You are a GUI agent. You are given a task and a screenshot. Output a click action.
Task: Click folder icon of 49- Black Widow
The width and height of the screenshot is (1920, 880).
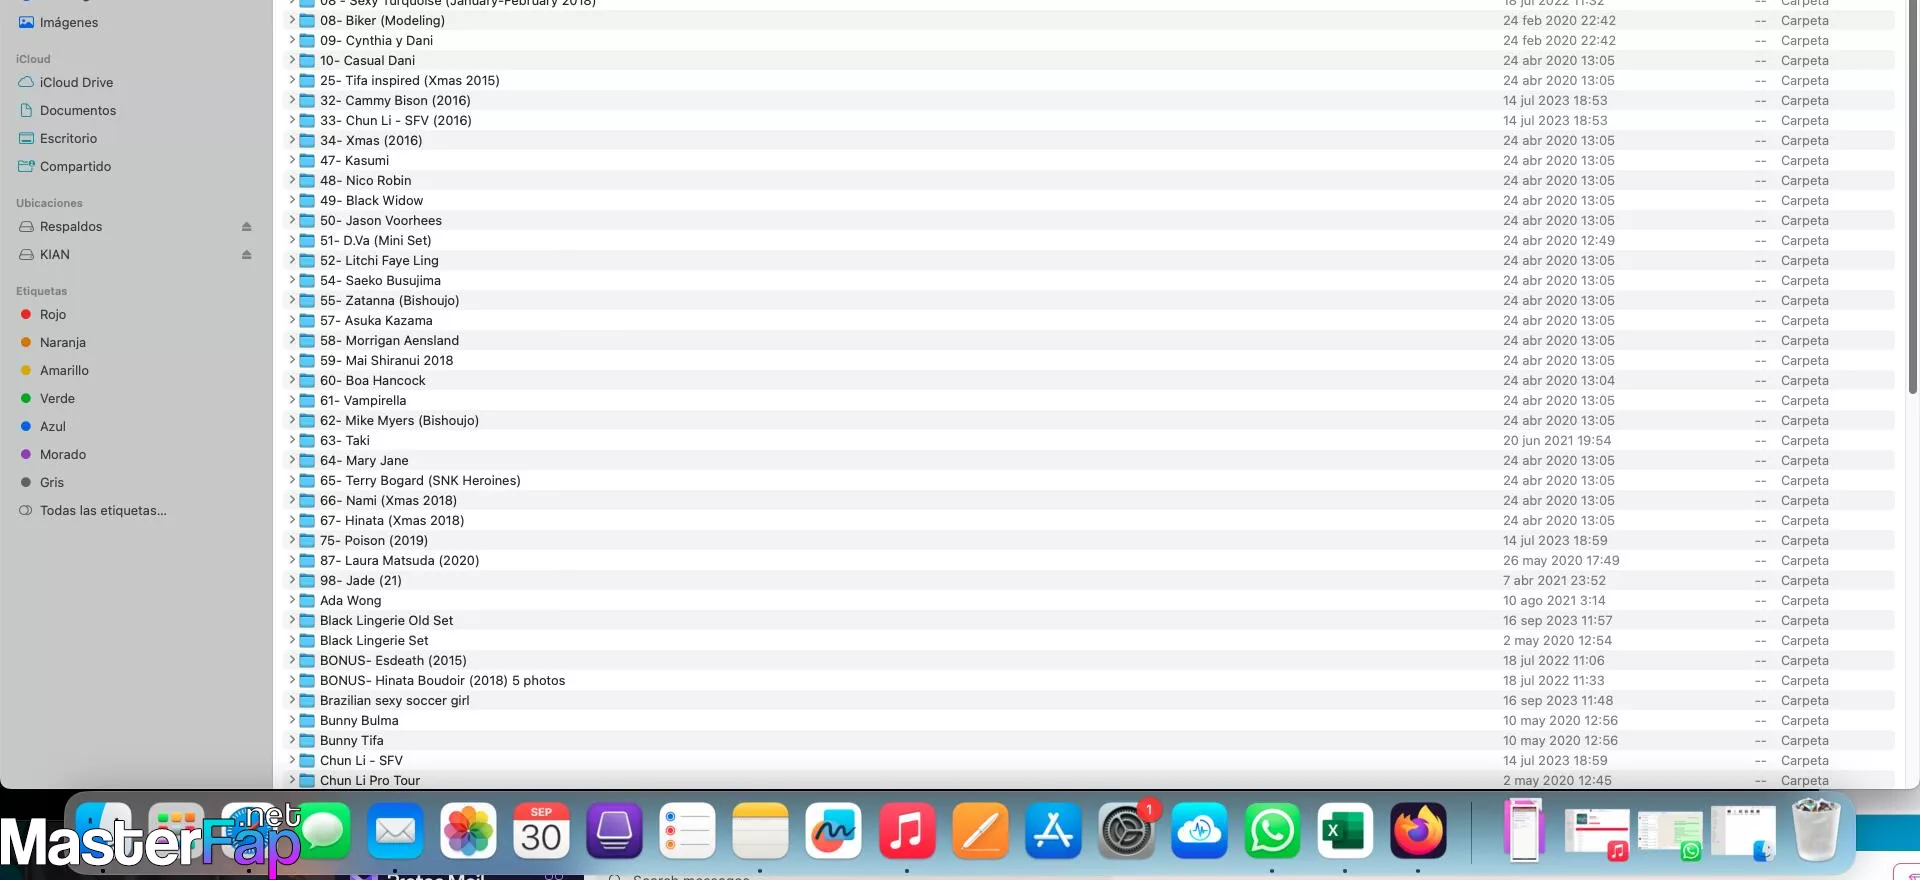(x=307, y=200)
